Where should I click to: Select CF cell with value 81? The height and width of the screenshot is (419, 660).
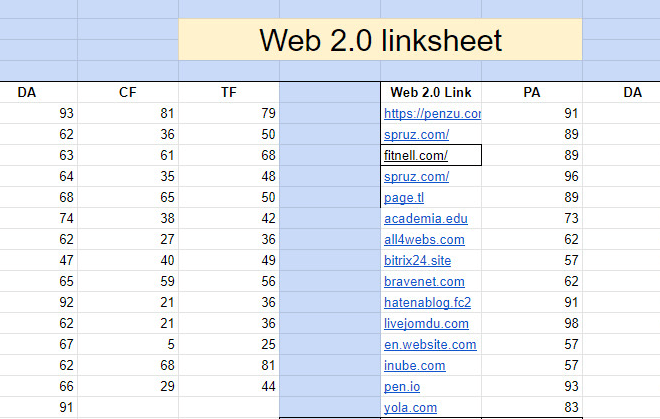pyautogui.click(x=128, y=113)
